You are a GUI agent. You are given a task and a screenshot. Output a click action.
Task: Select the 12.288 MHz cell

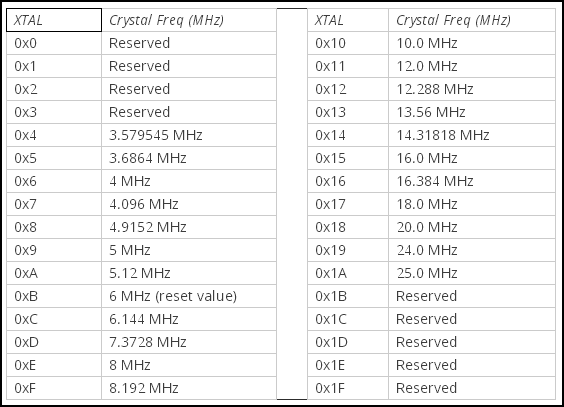tap(472, 89)
